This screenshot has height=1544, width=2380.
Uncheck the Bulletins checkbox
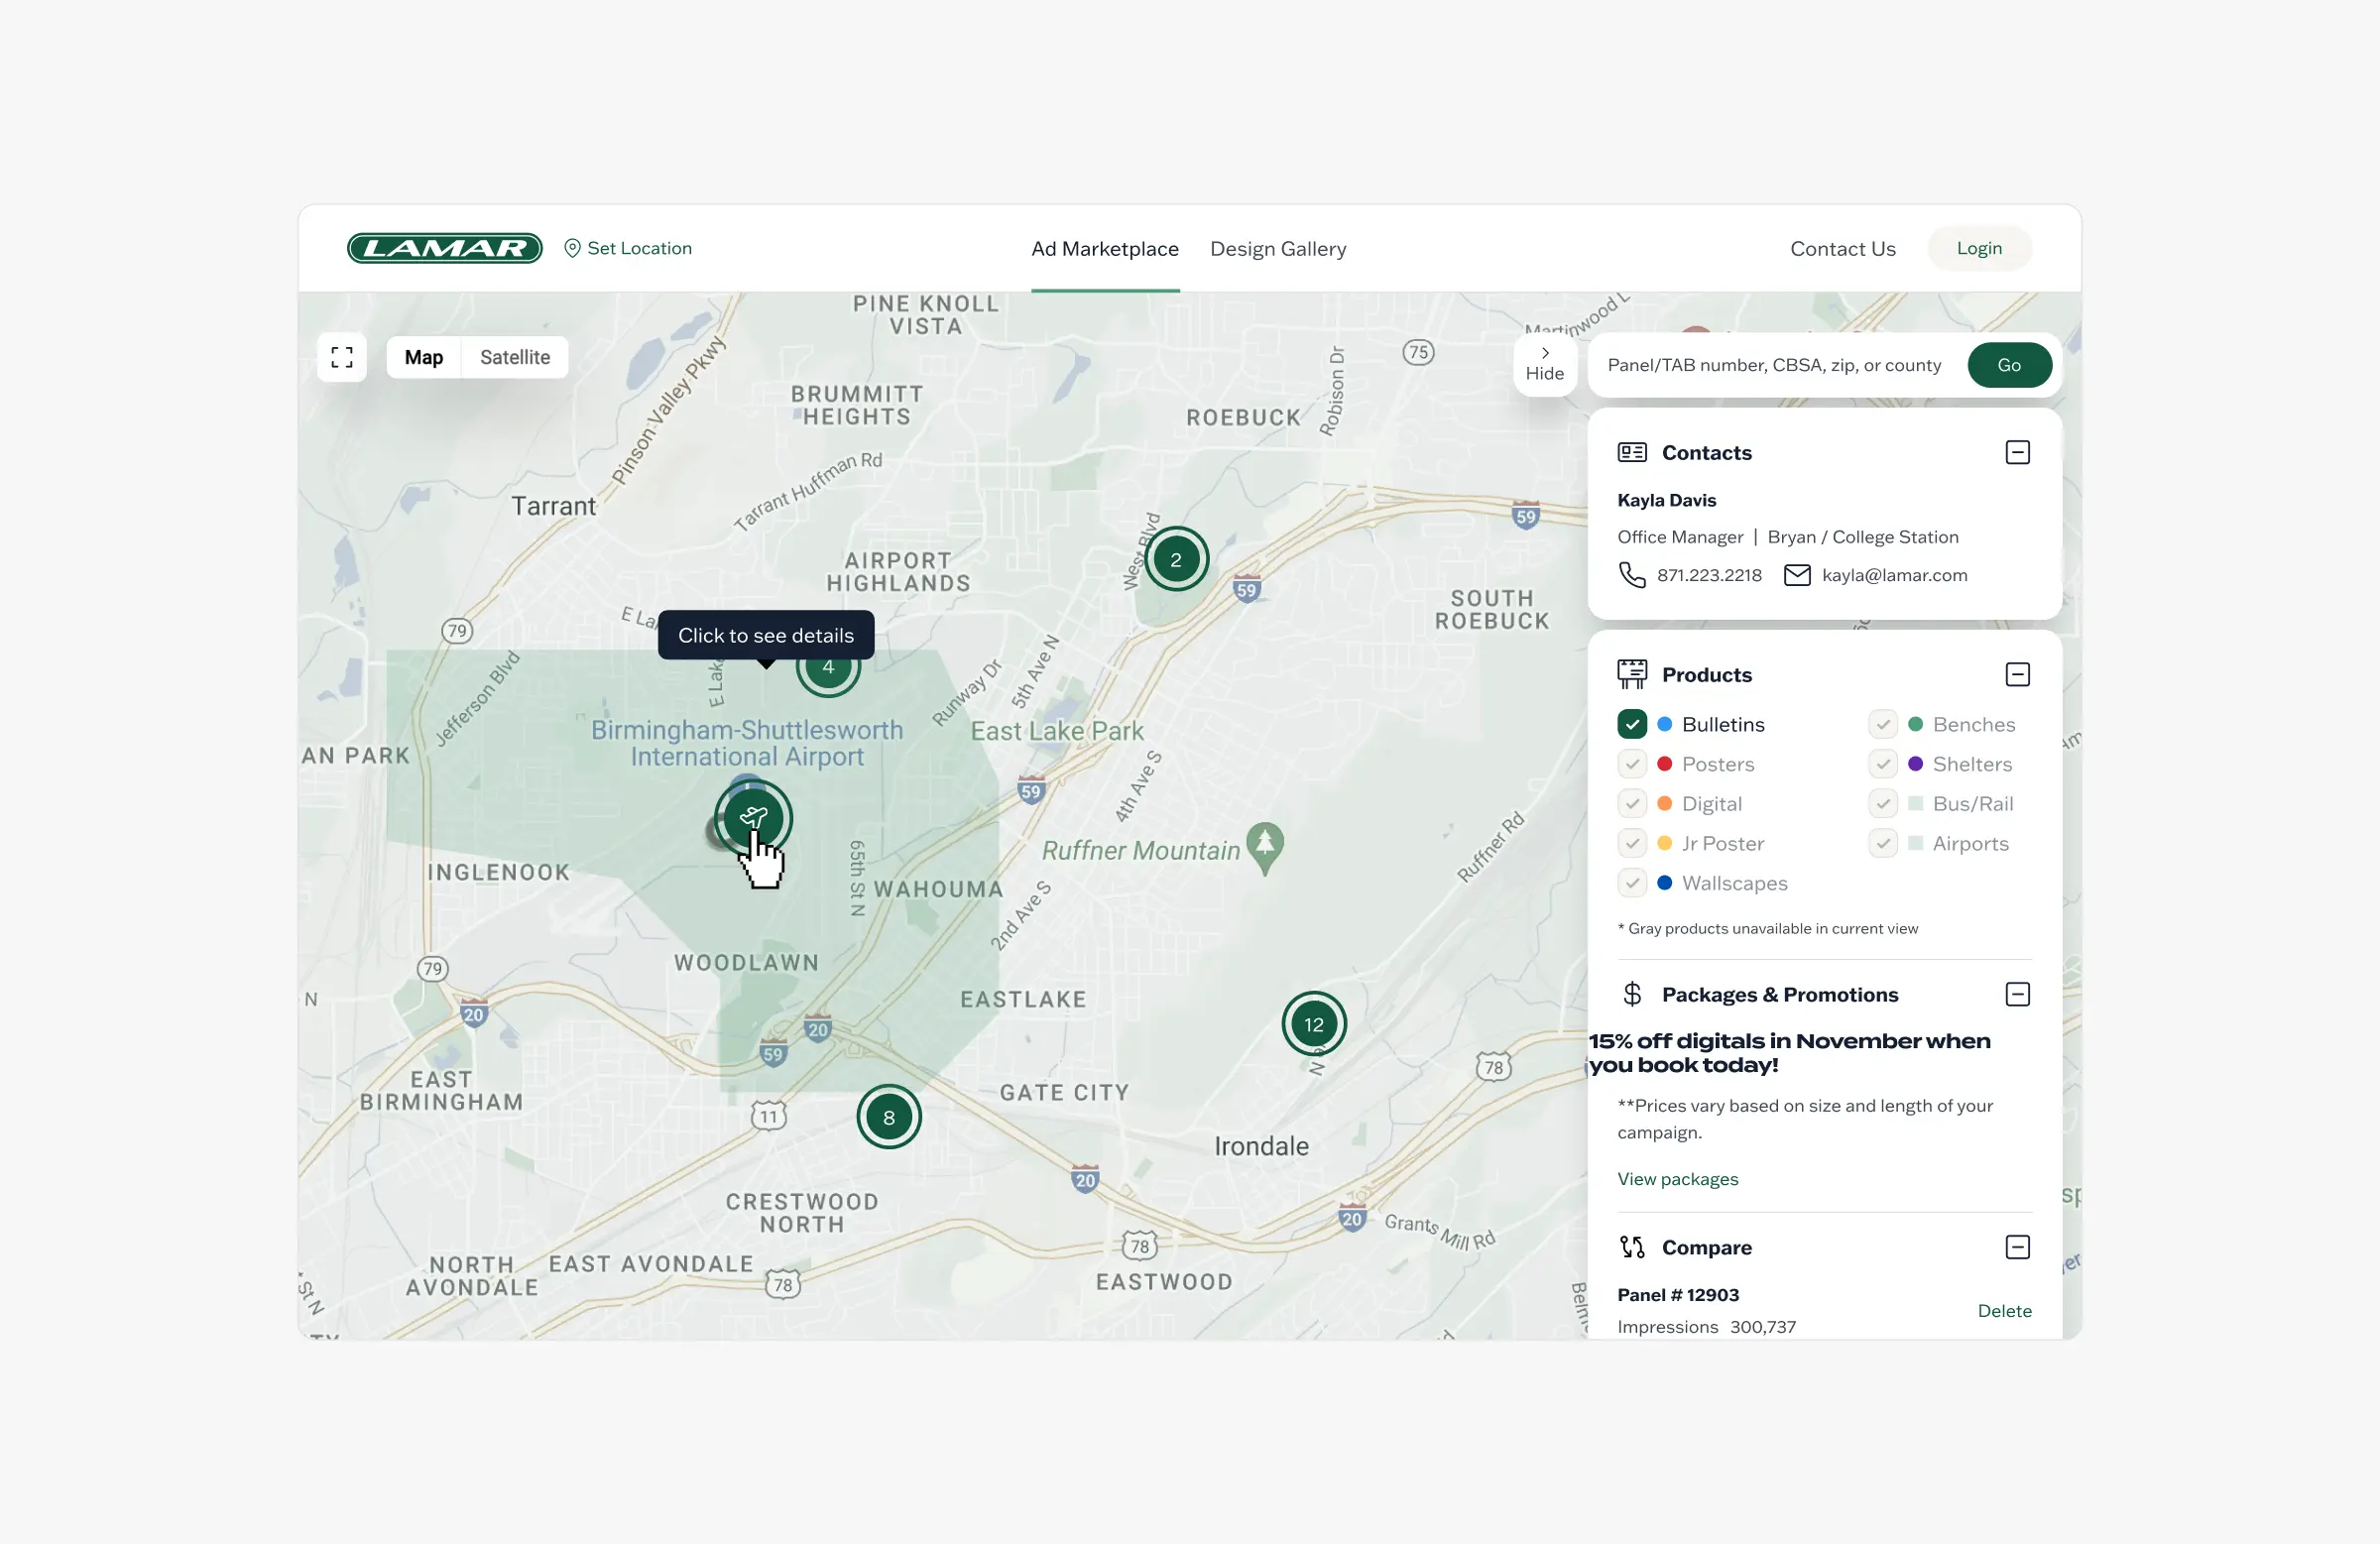[x=1632, y=724]
